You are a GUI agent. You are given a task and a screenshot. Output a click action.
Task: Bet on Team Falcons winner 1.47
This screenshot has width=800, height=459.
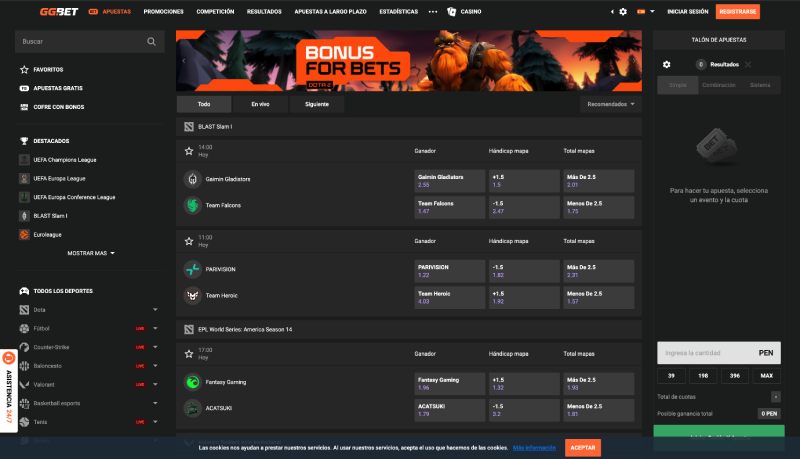pyautogui.click(x=449, y=207)
